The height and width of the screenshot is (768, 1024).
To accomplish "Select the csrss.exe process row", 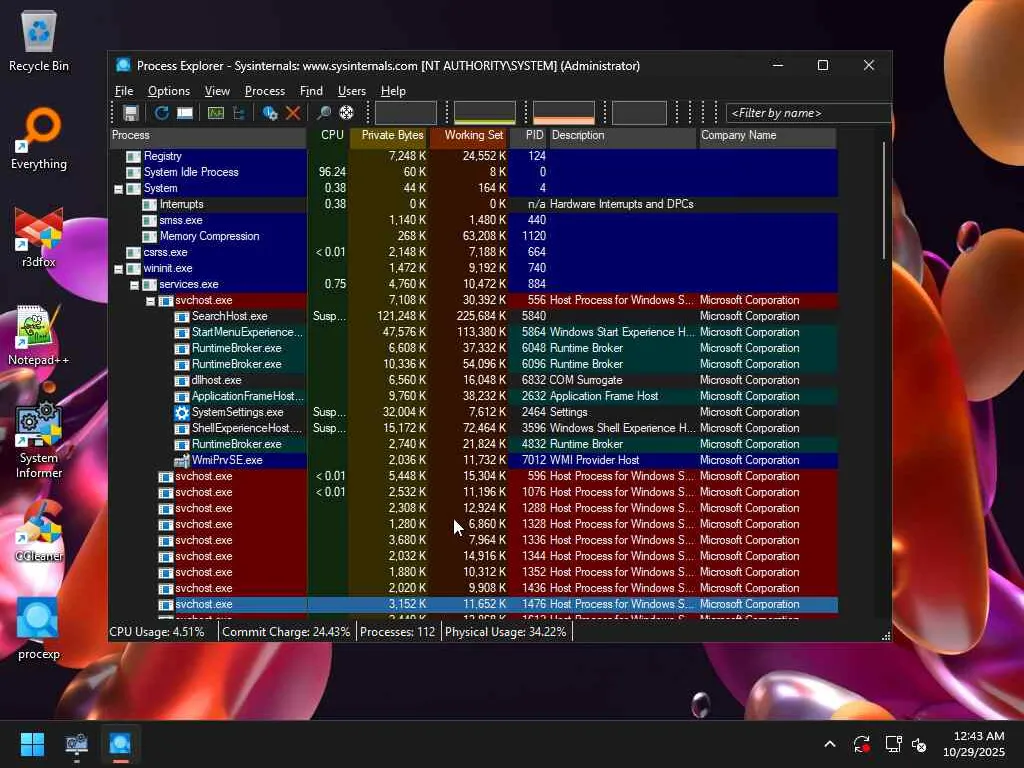I will [x=473, y=252].
